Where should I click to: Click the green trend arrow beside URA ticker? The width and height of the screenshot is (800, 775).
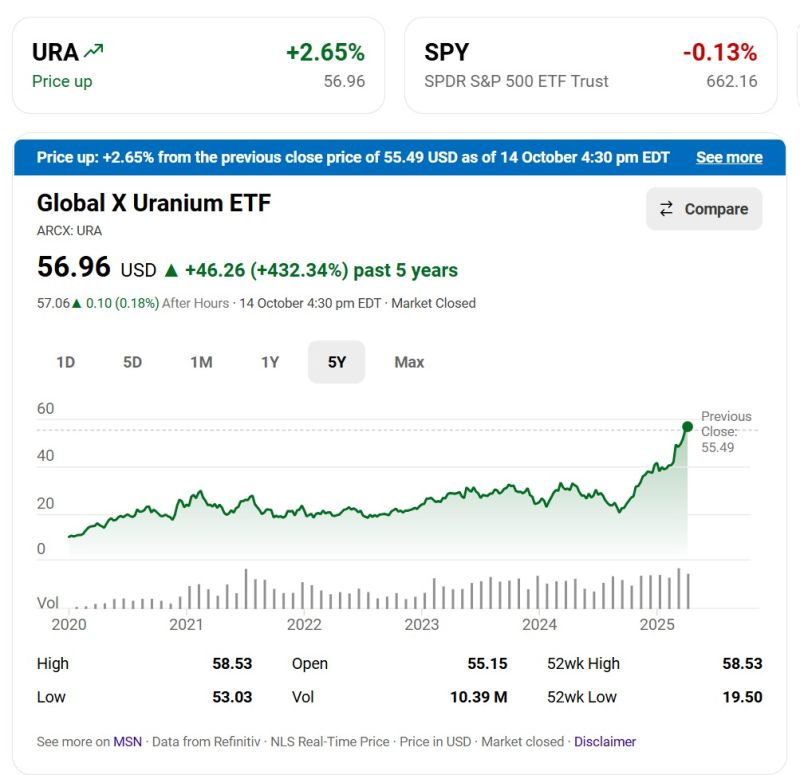coord(94,48)
